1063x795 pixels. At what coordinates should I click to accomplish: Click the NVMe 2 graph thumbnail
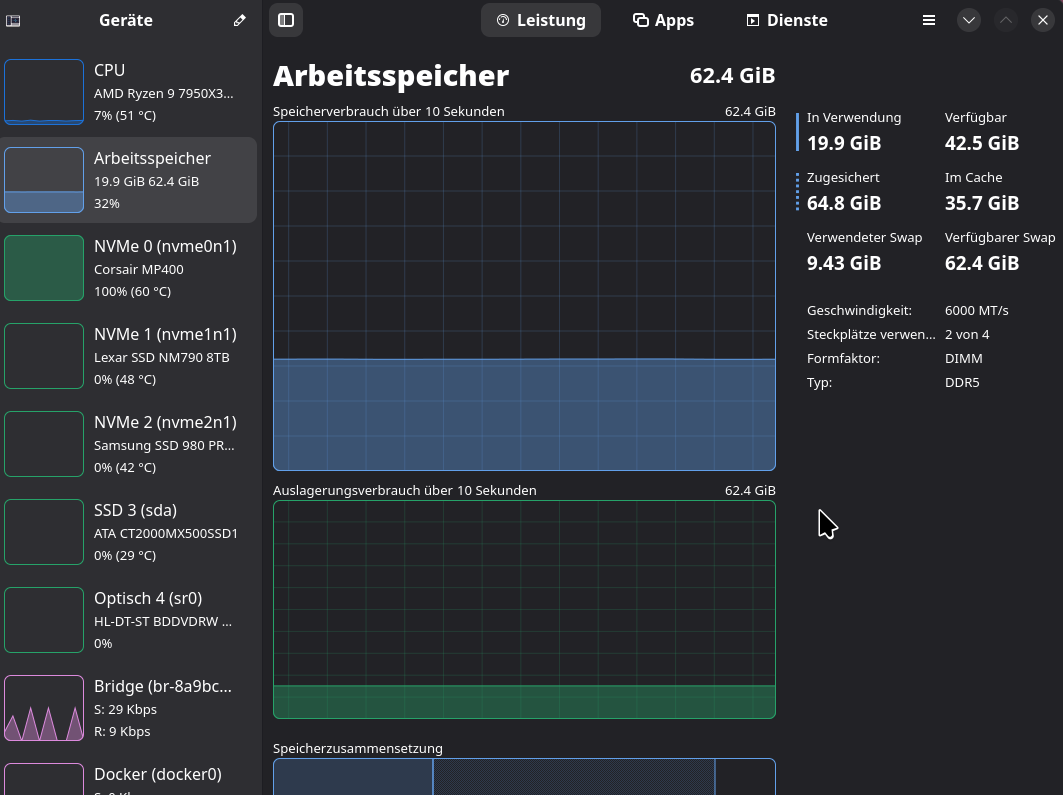(44, 444)
